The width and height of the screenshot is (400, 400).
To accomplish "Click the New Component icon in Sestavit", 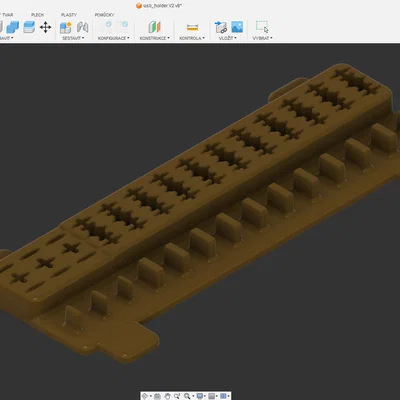I will [66, 27].
